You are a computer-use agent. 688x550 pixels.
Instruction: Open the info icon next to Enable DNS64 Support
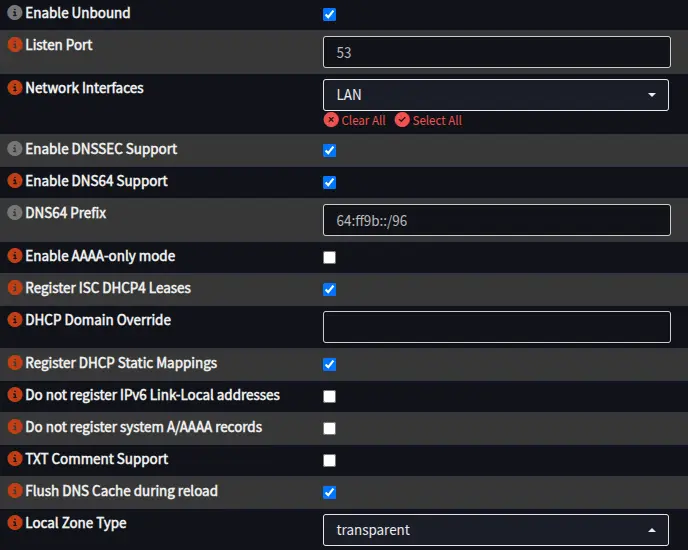point(15,181)
